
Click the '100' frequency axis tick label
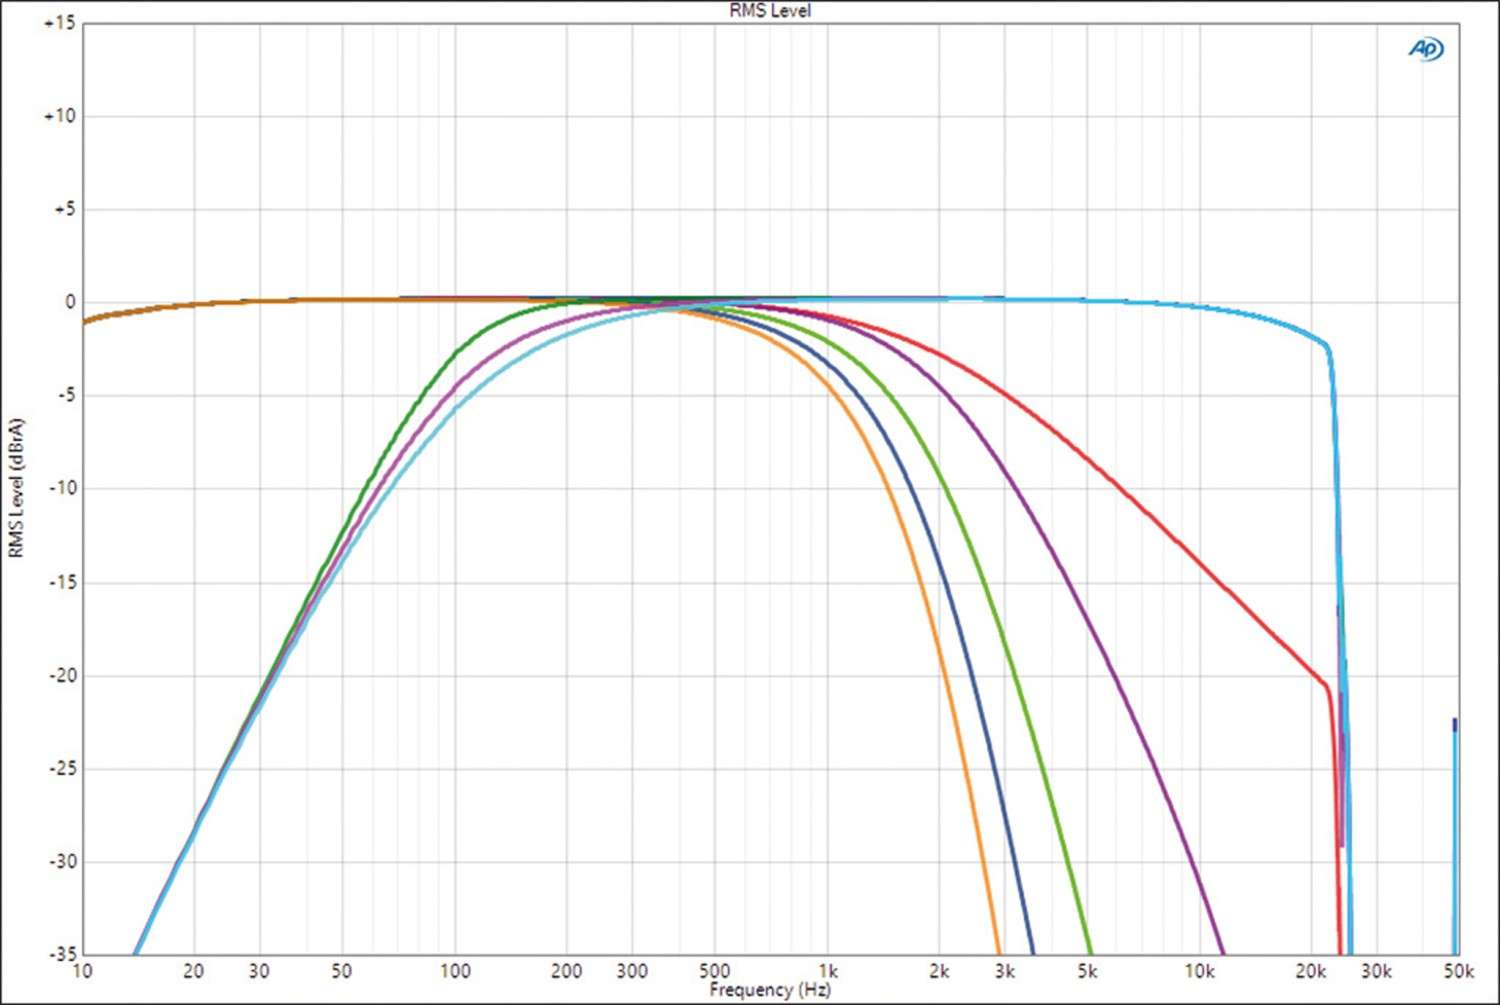pyautogui.click(x=454, y=971)
